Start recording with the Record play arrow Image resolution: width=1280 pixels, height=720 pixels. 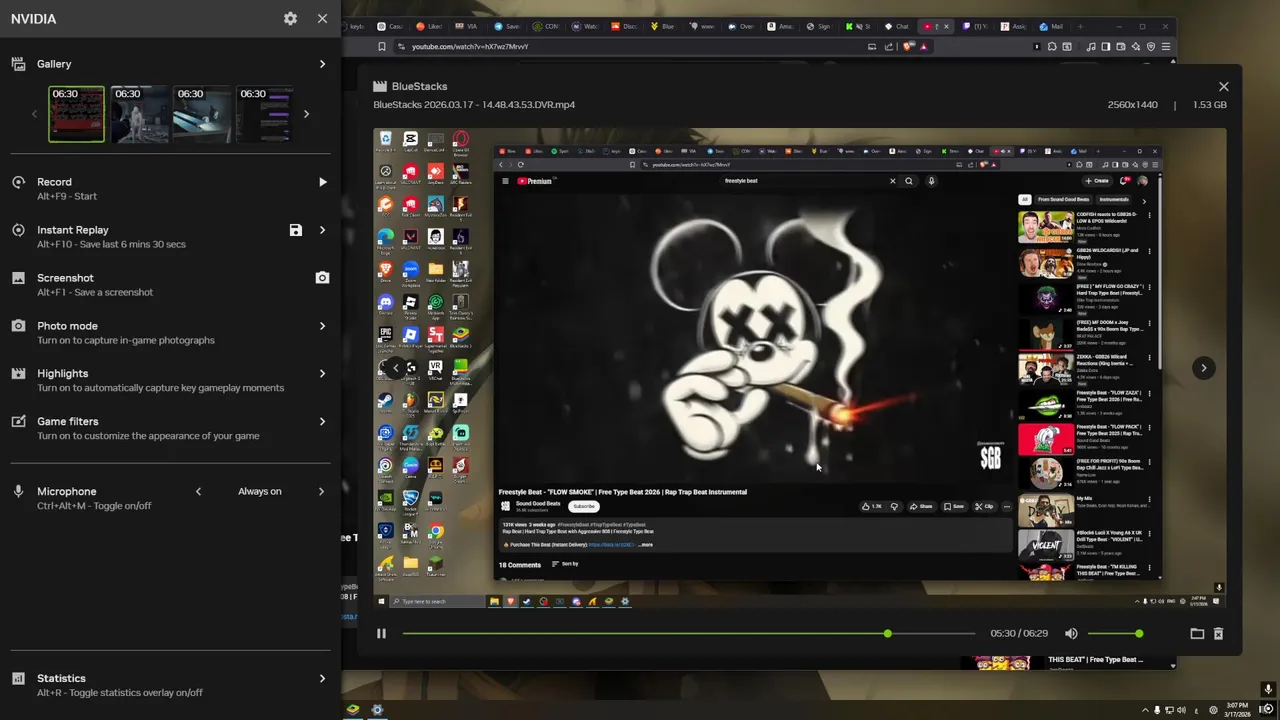point(322,182)
